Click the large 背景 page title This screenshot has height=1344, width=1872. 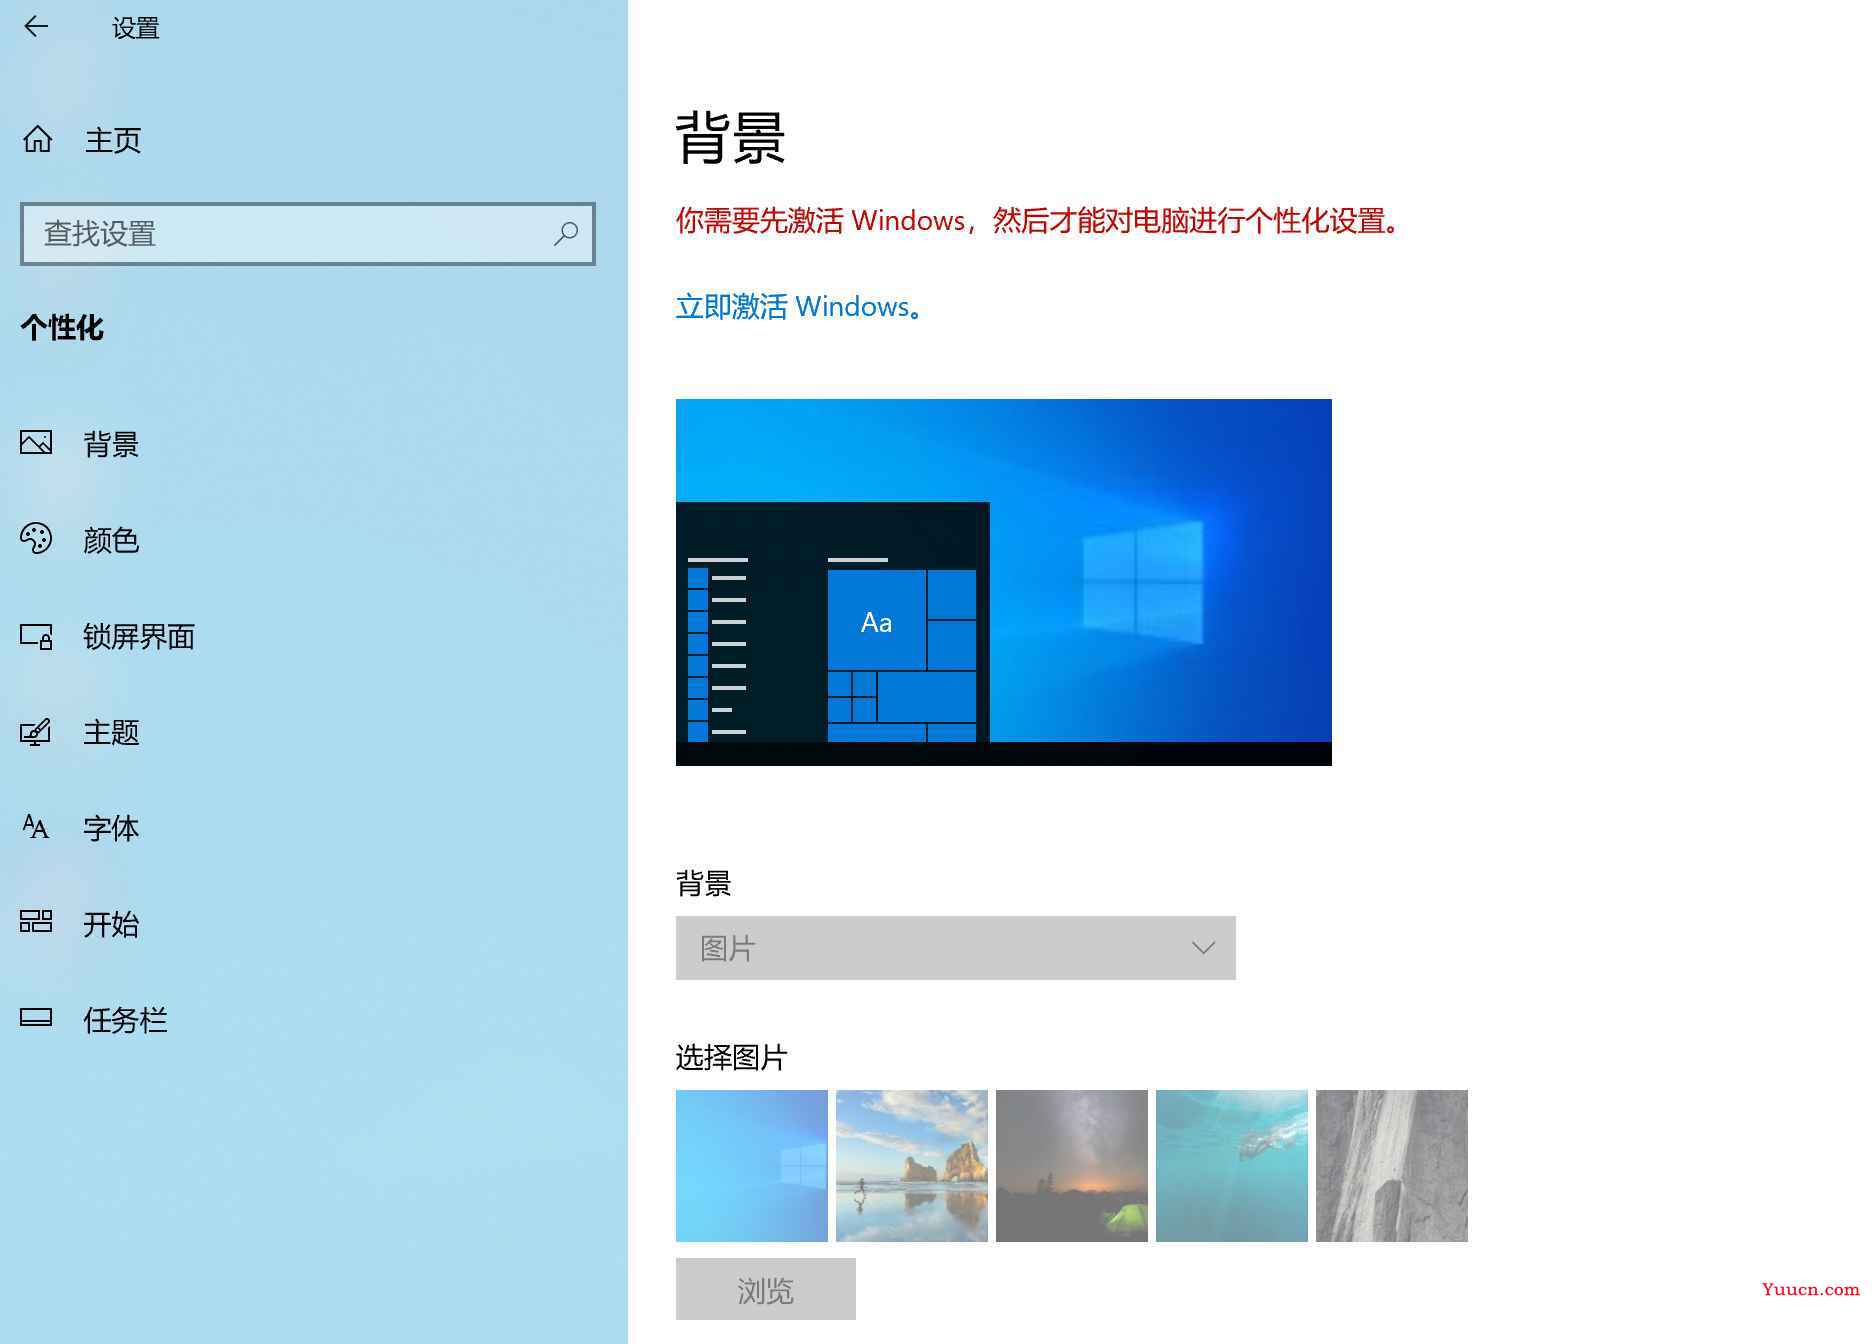coord(731,138)
